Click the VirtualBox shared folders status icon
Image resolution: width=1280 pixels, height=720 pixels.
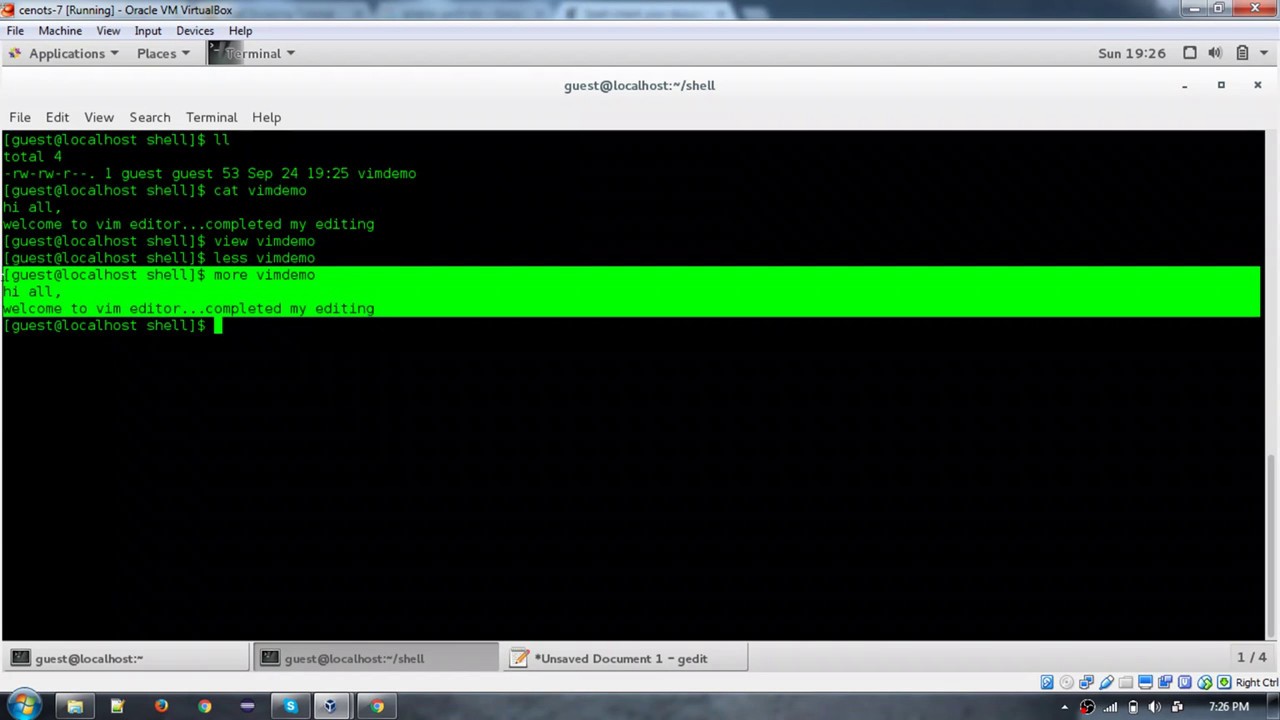pos(1125,682)
